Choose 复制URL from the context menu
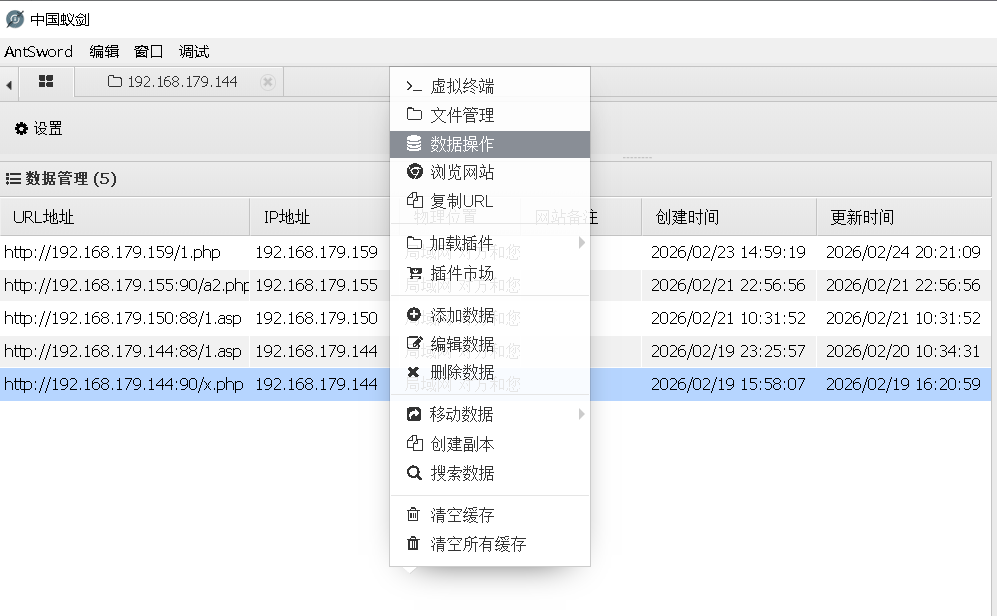The width and height of the screenshot is (997, 616). point(490,202)
